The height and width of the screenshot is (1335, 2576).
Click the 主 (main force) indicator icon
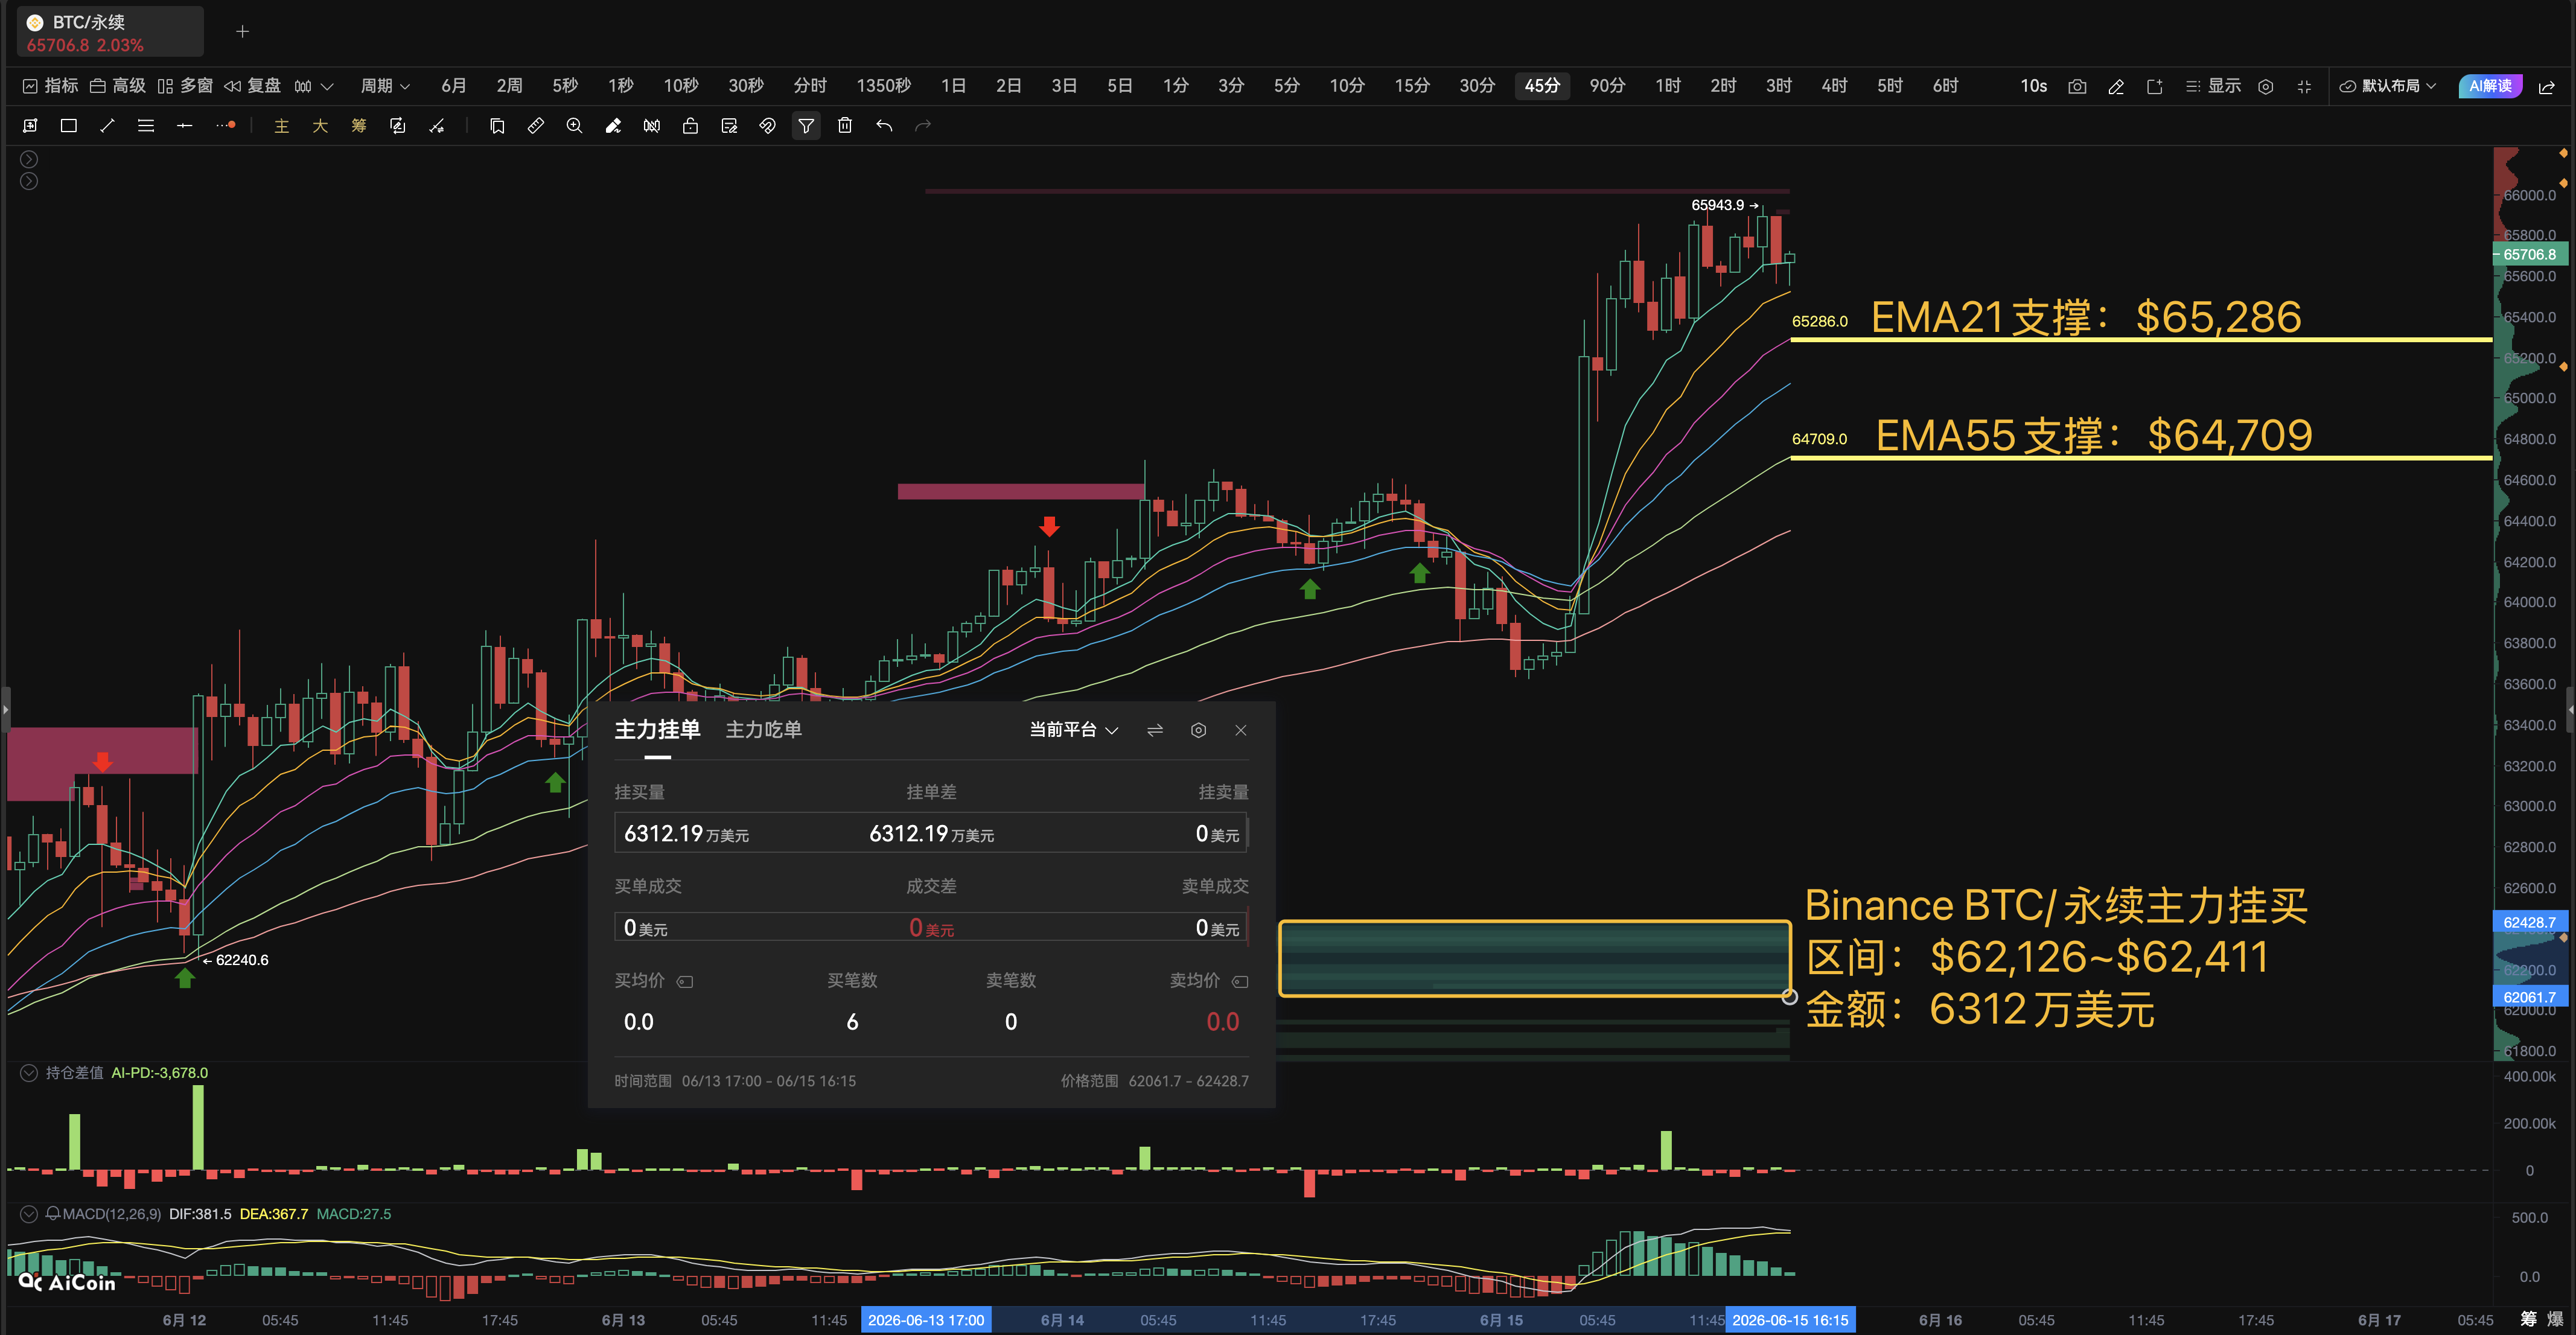click(x=282, y=126)
